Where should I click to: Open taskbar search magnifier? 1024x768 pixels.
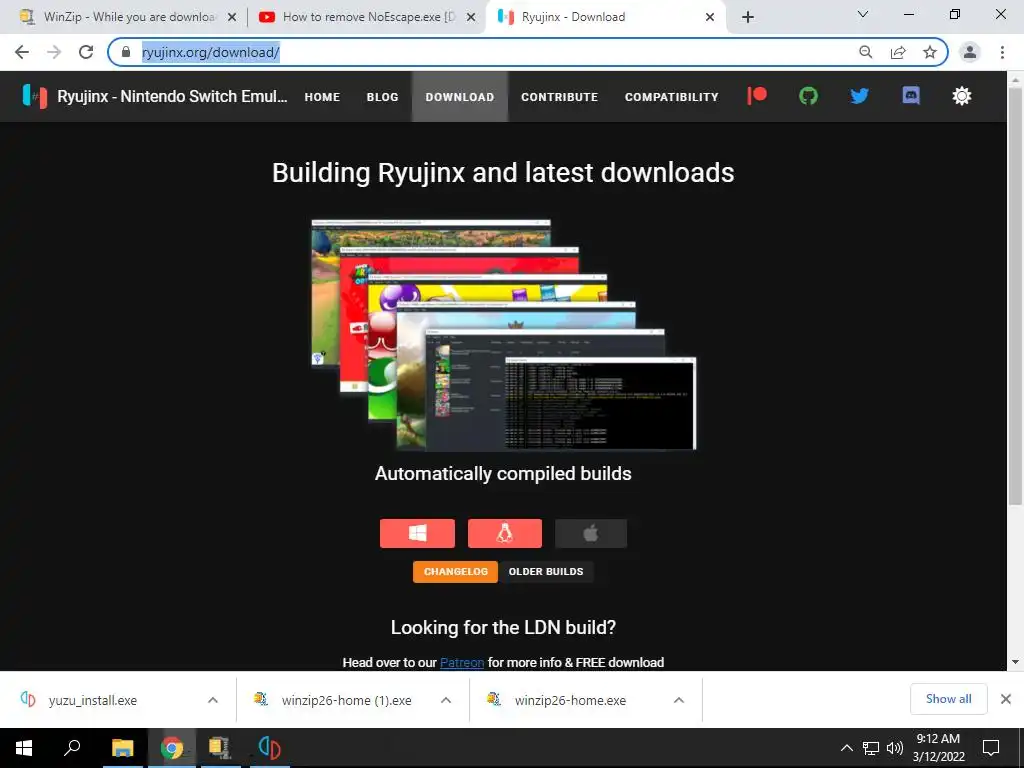[72, 748]
